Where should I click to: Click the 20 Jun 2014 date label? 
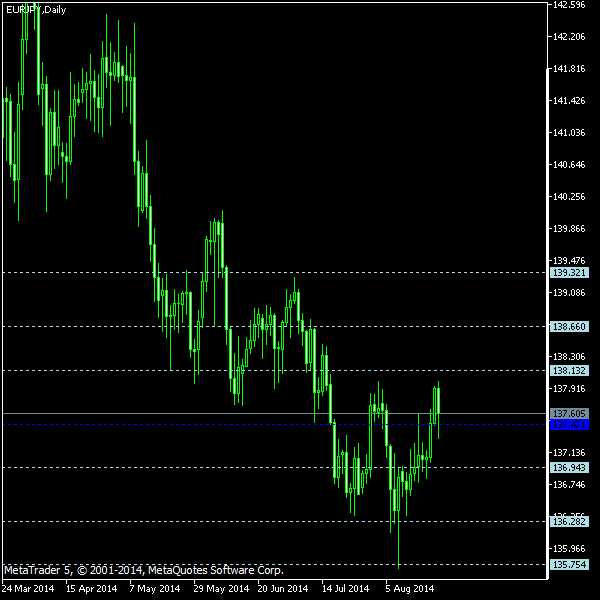click(x=283, y=589)
